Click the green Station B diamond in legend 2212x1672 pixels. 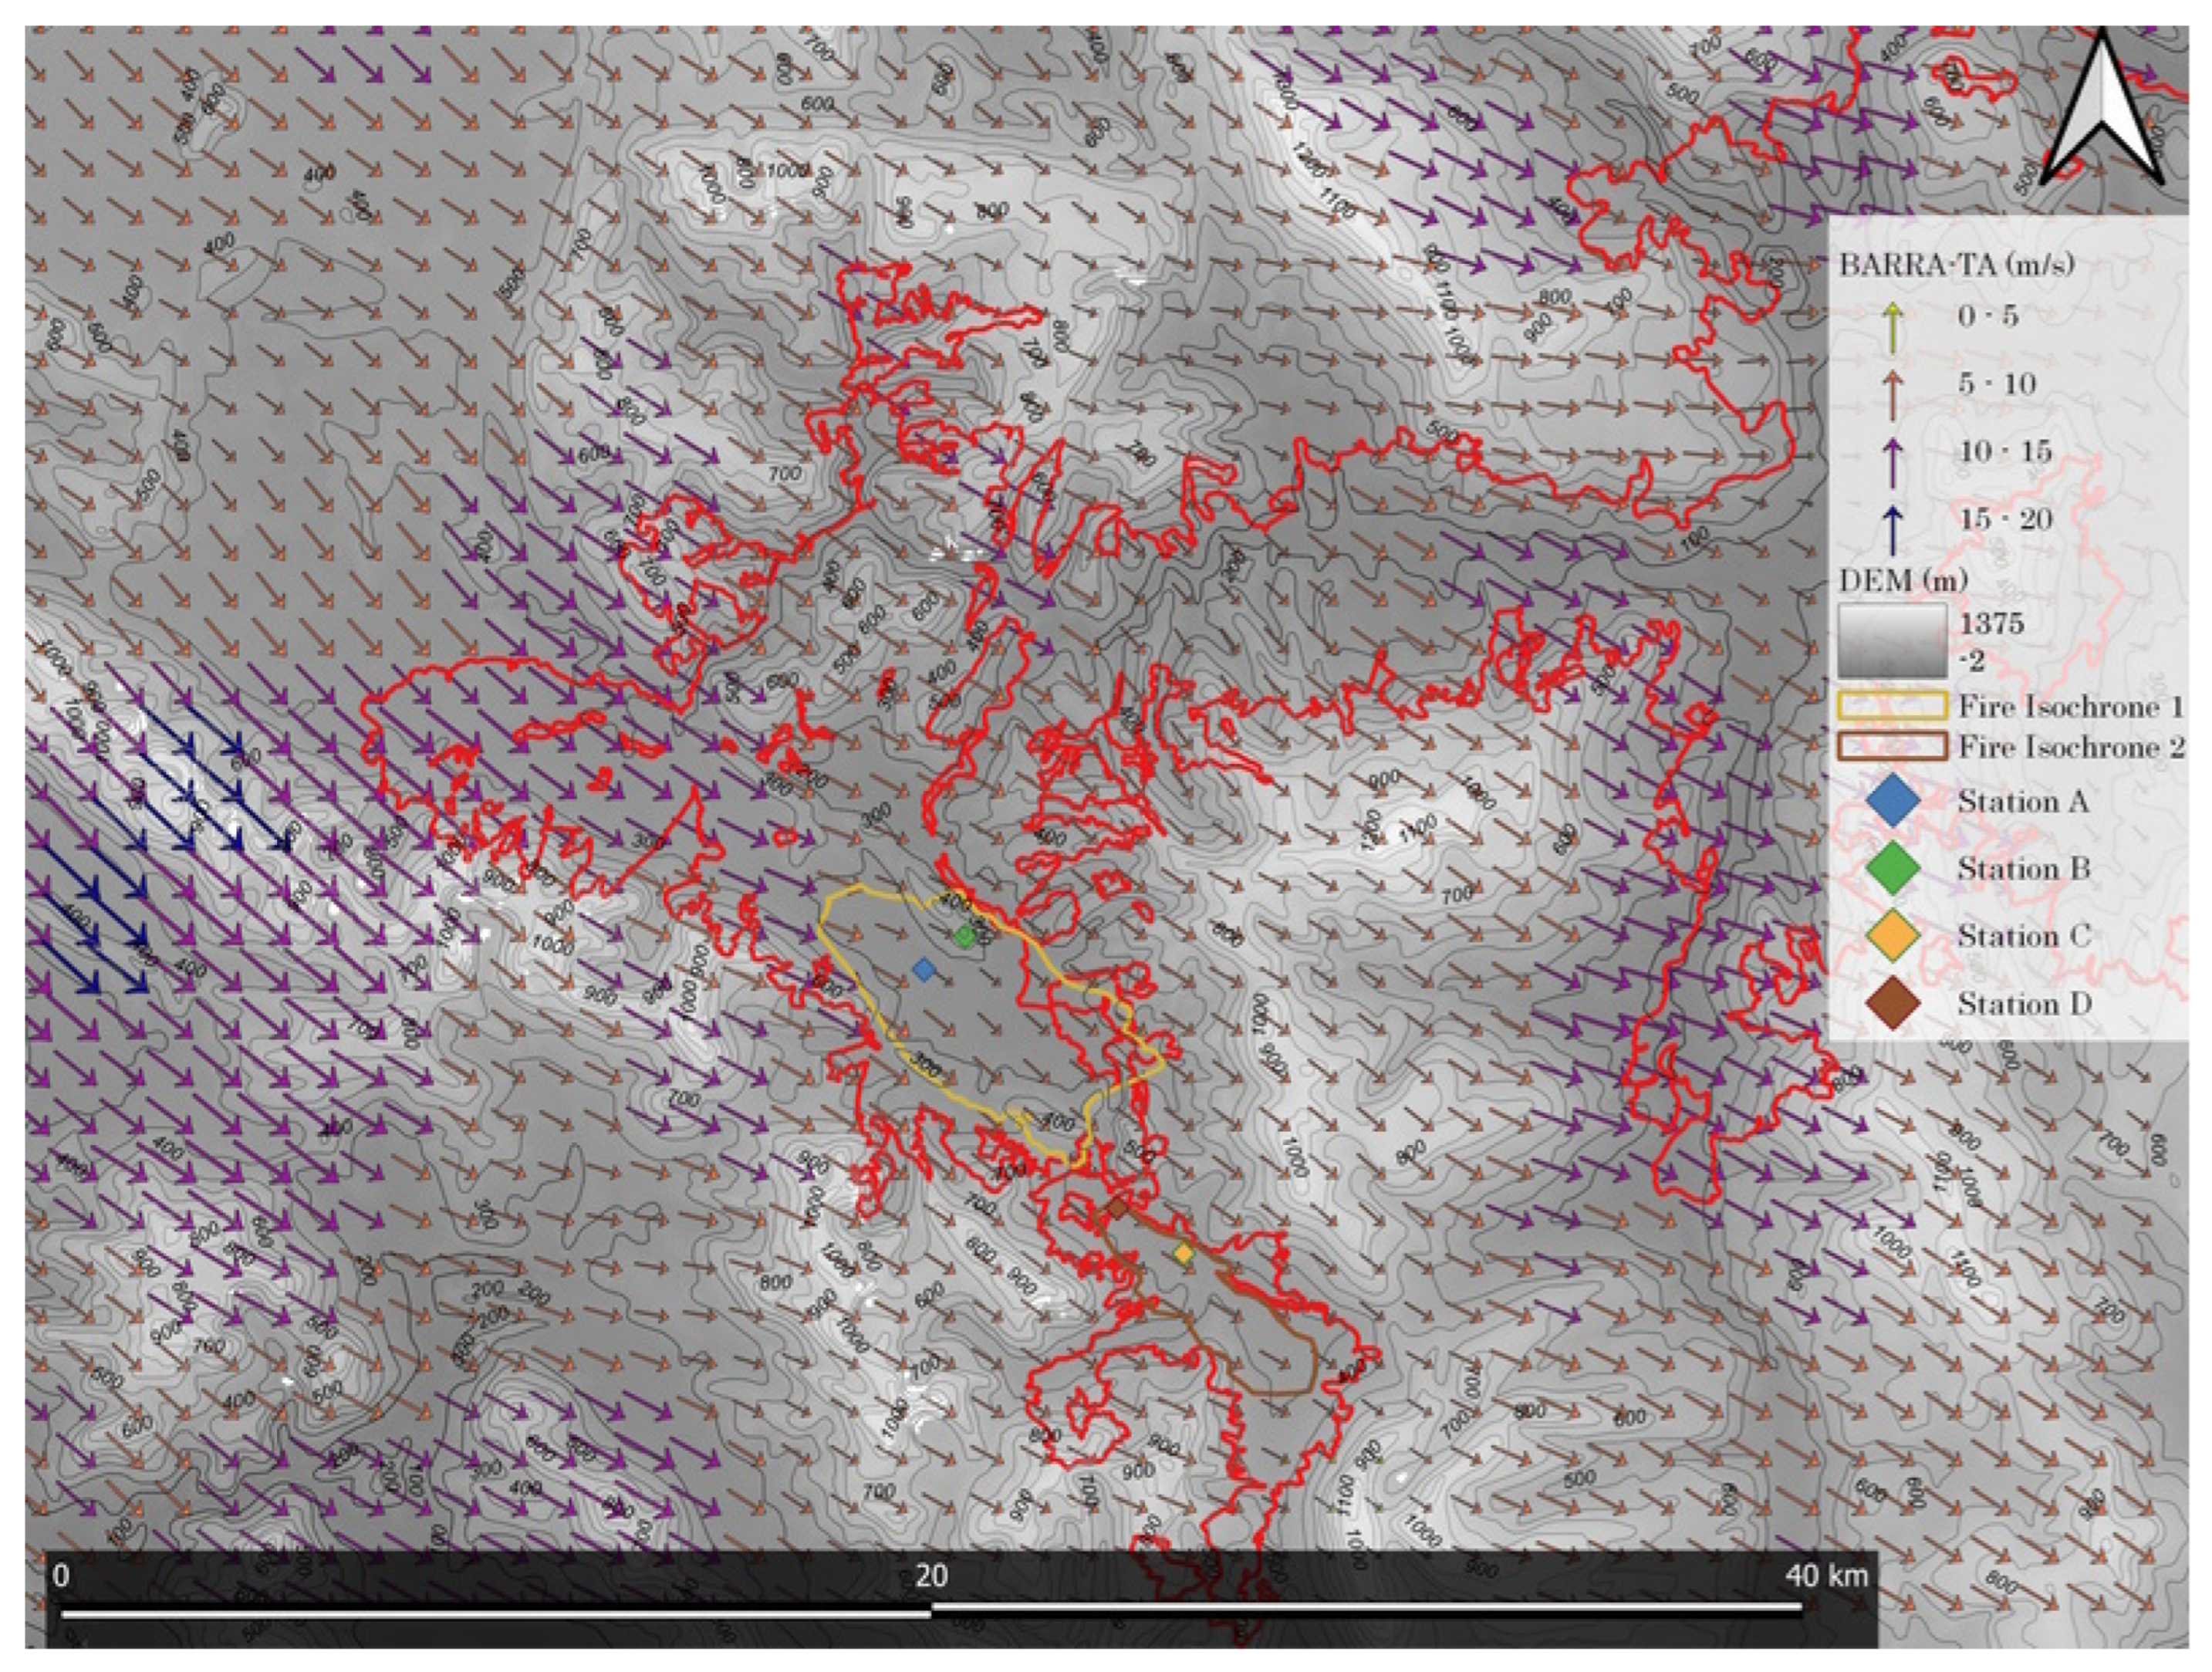point(1893,869)
